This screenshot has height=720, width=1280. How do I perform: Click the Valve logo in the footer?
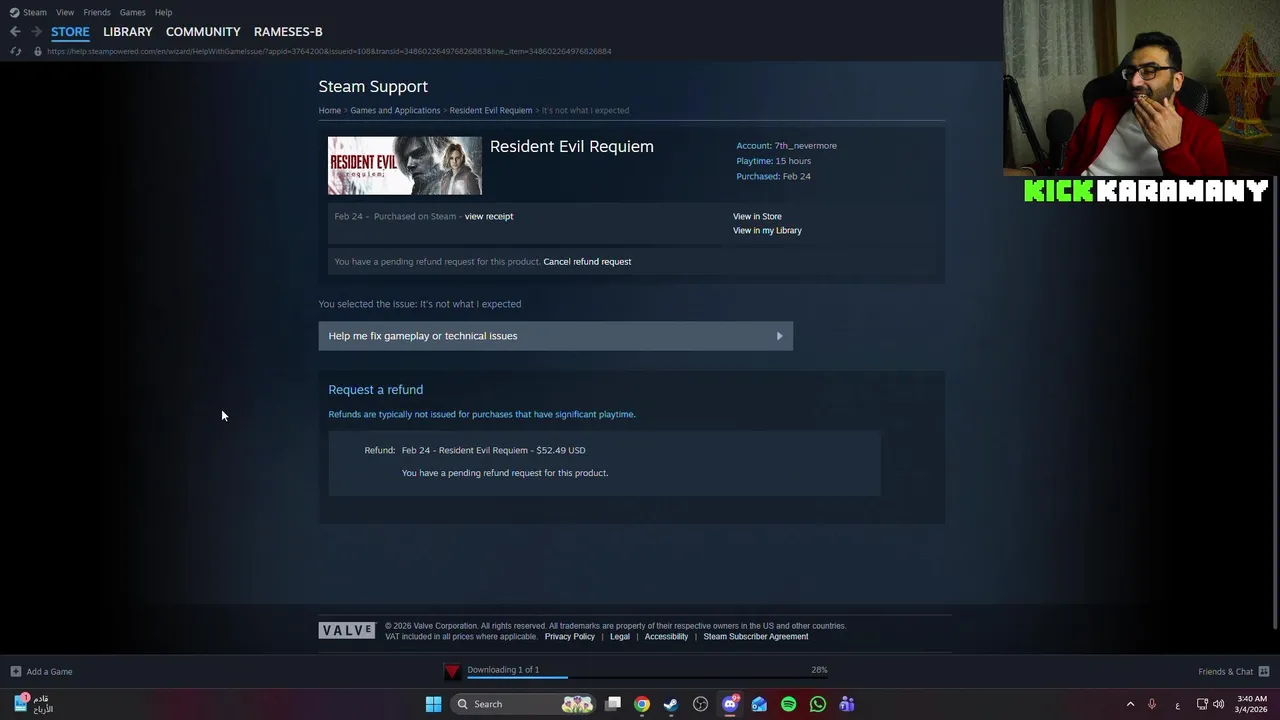[347, 630]
